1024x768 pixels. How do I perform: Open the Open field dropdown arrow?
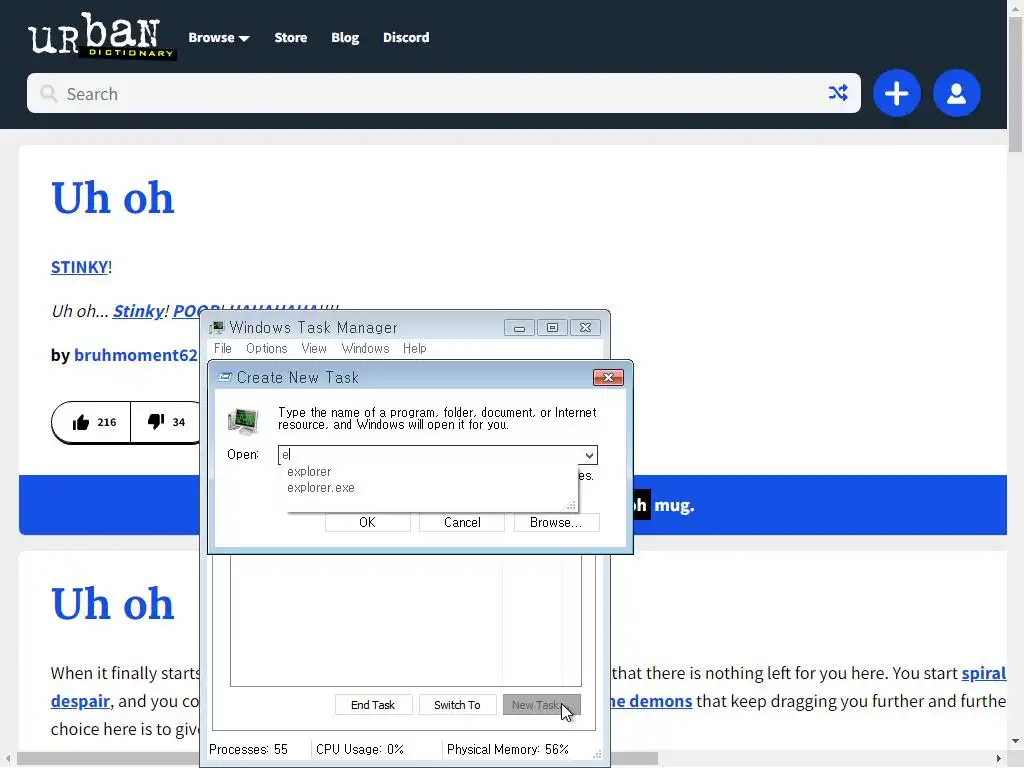589,455
